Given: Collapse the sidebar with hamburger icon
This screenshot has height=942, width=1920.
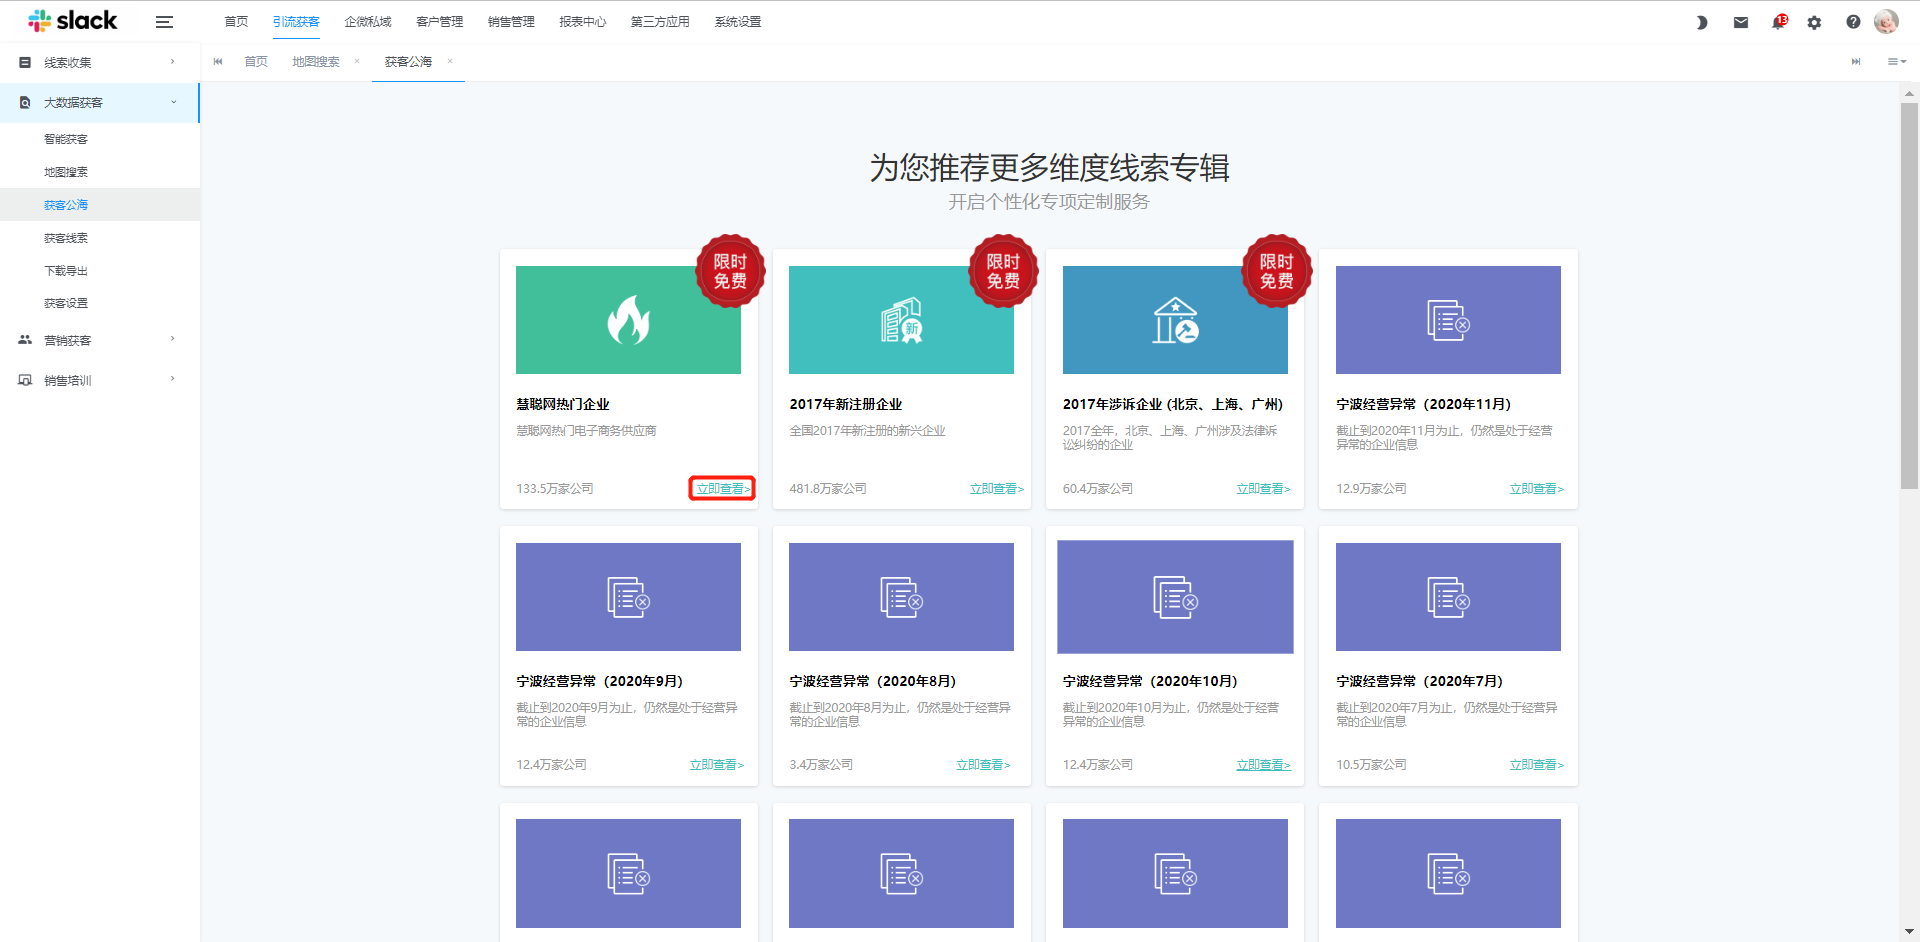Looking at the screenshot, I should click(164, 22).
